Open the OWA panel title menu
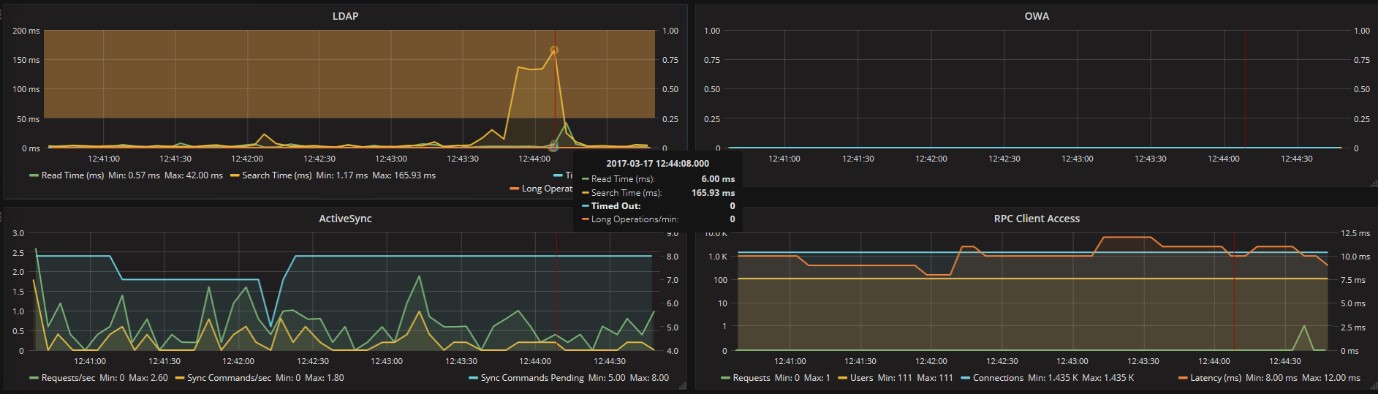1378x394 pixels. coord(1036,16)
